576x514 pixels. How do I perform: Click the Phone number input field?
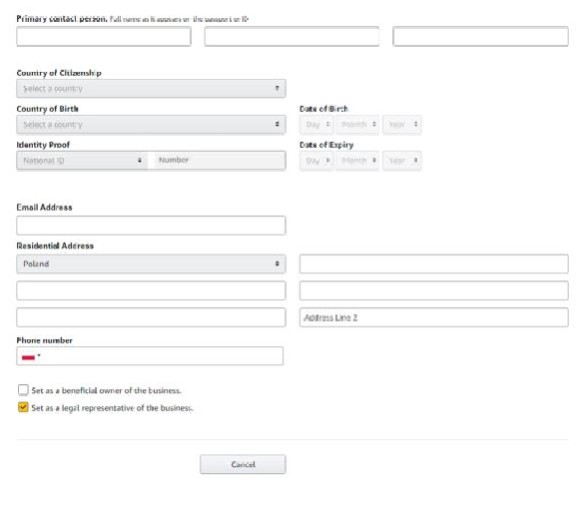coord(150,356)
